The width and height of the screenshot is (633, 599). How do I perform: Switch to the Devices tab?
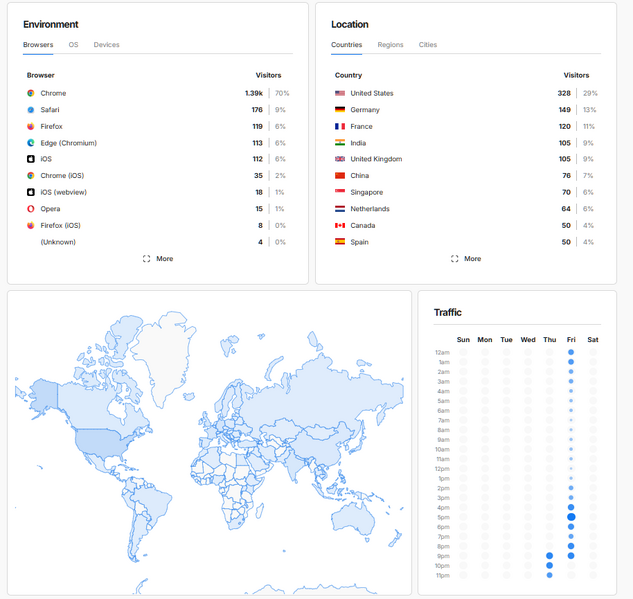coord(106,45)
